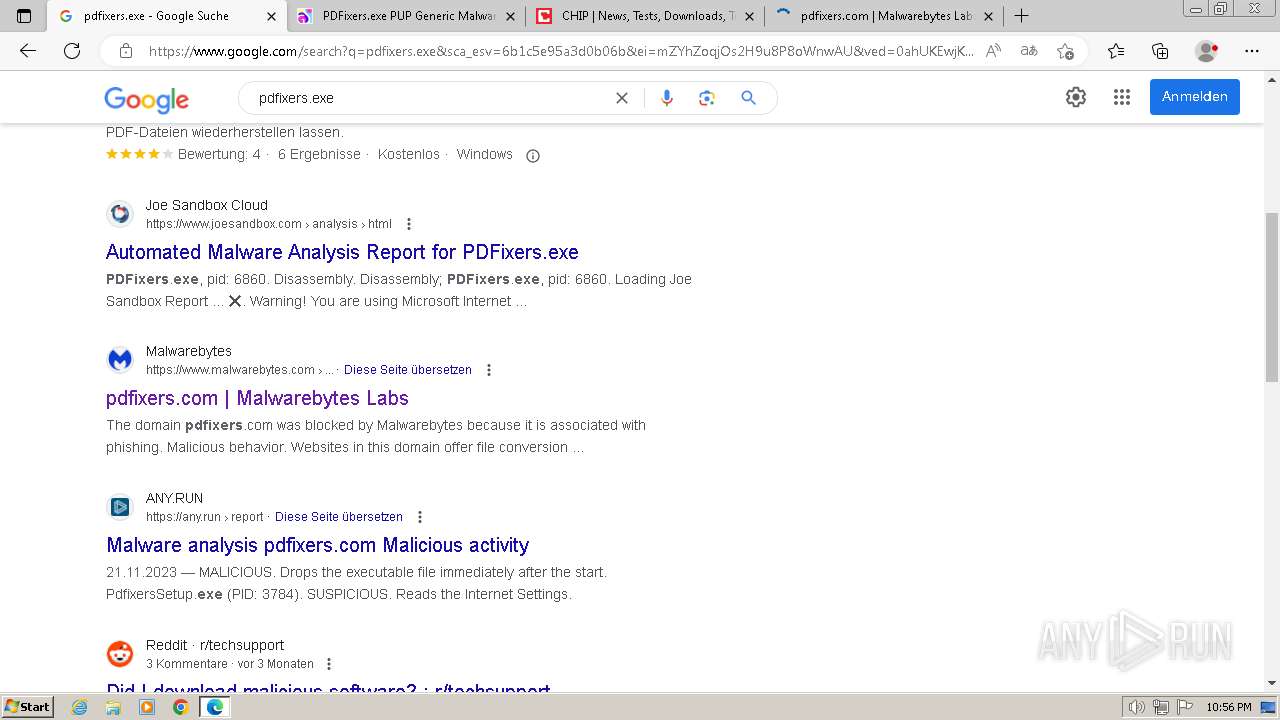Search by image with the Google Lens icon
1280x720 pixels.
(707, 98)
